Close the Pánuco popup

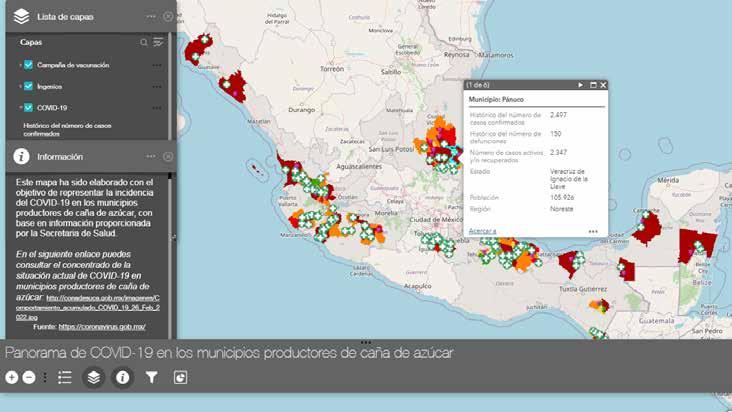click(x=603, y=85)
